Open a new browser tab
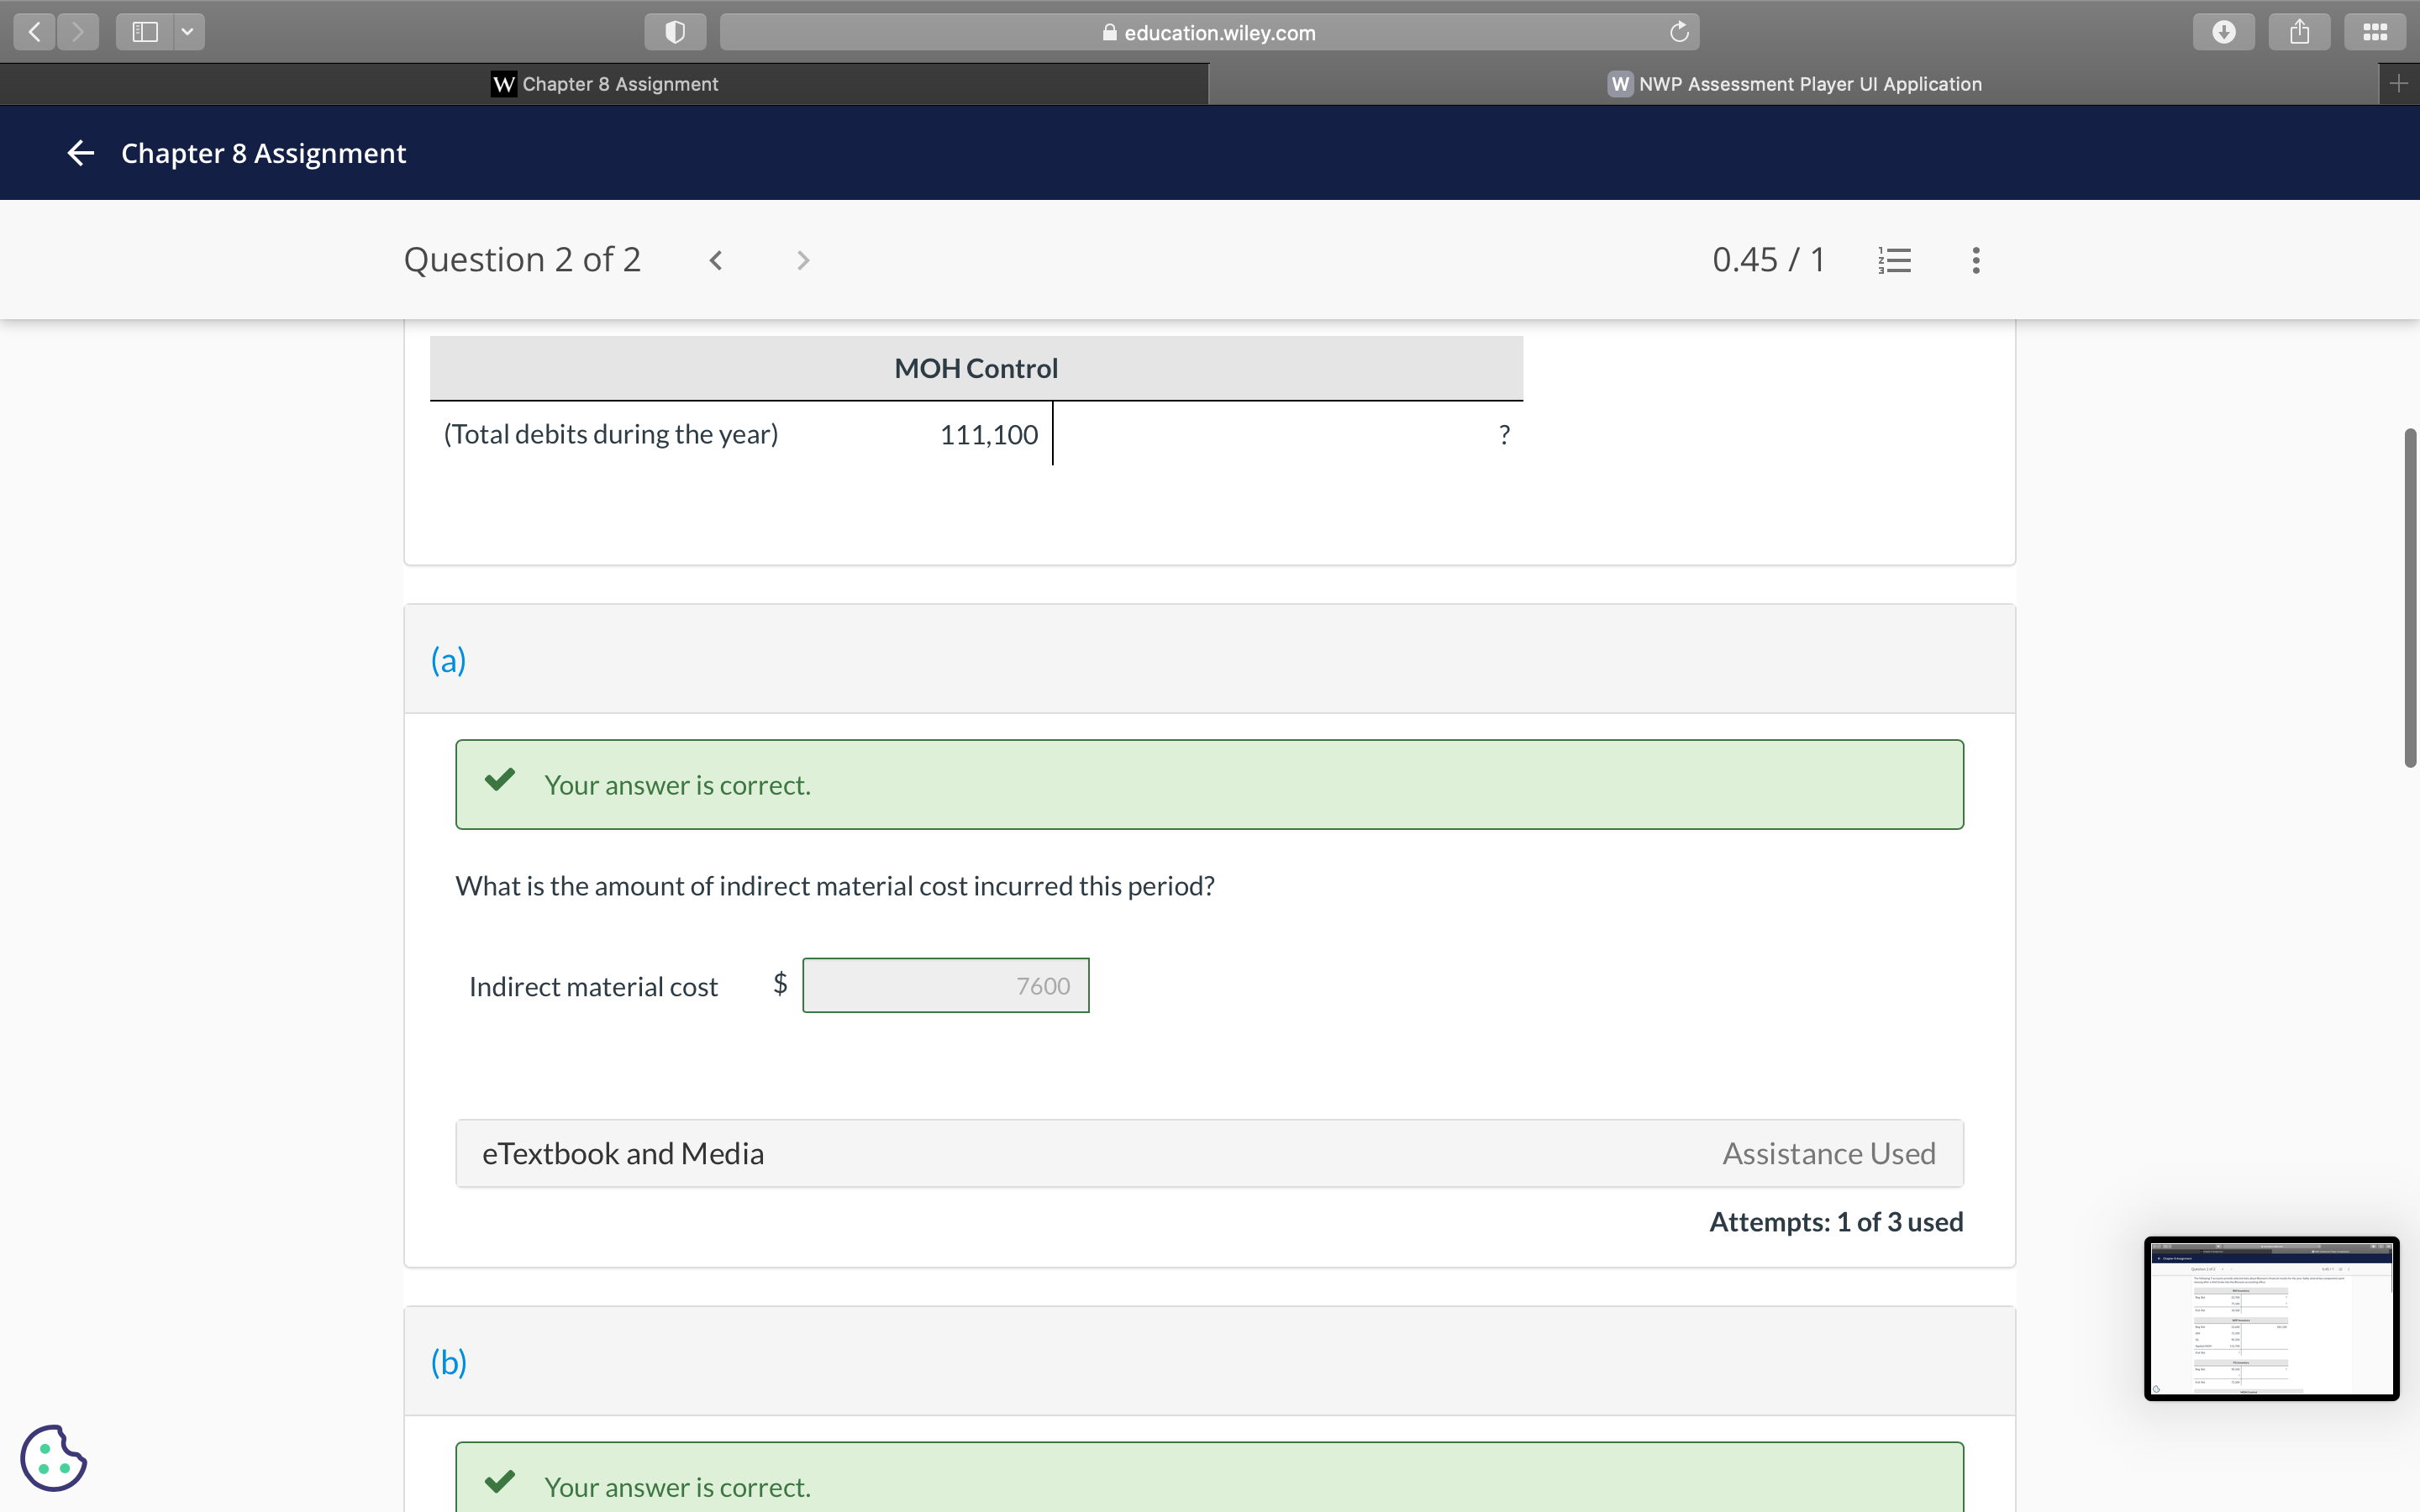The width and height of the screenshot is (2420, 1512). (2398, 84)
